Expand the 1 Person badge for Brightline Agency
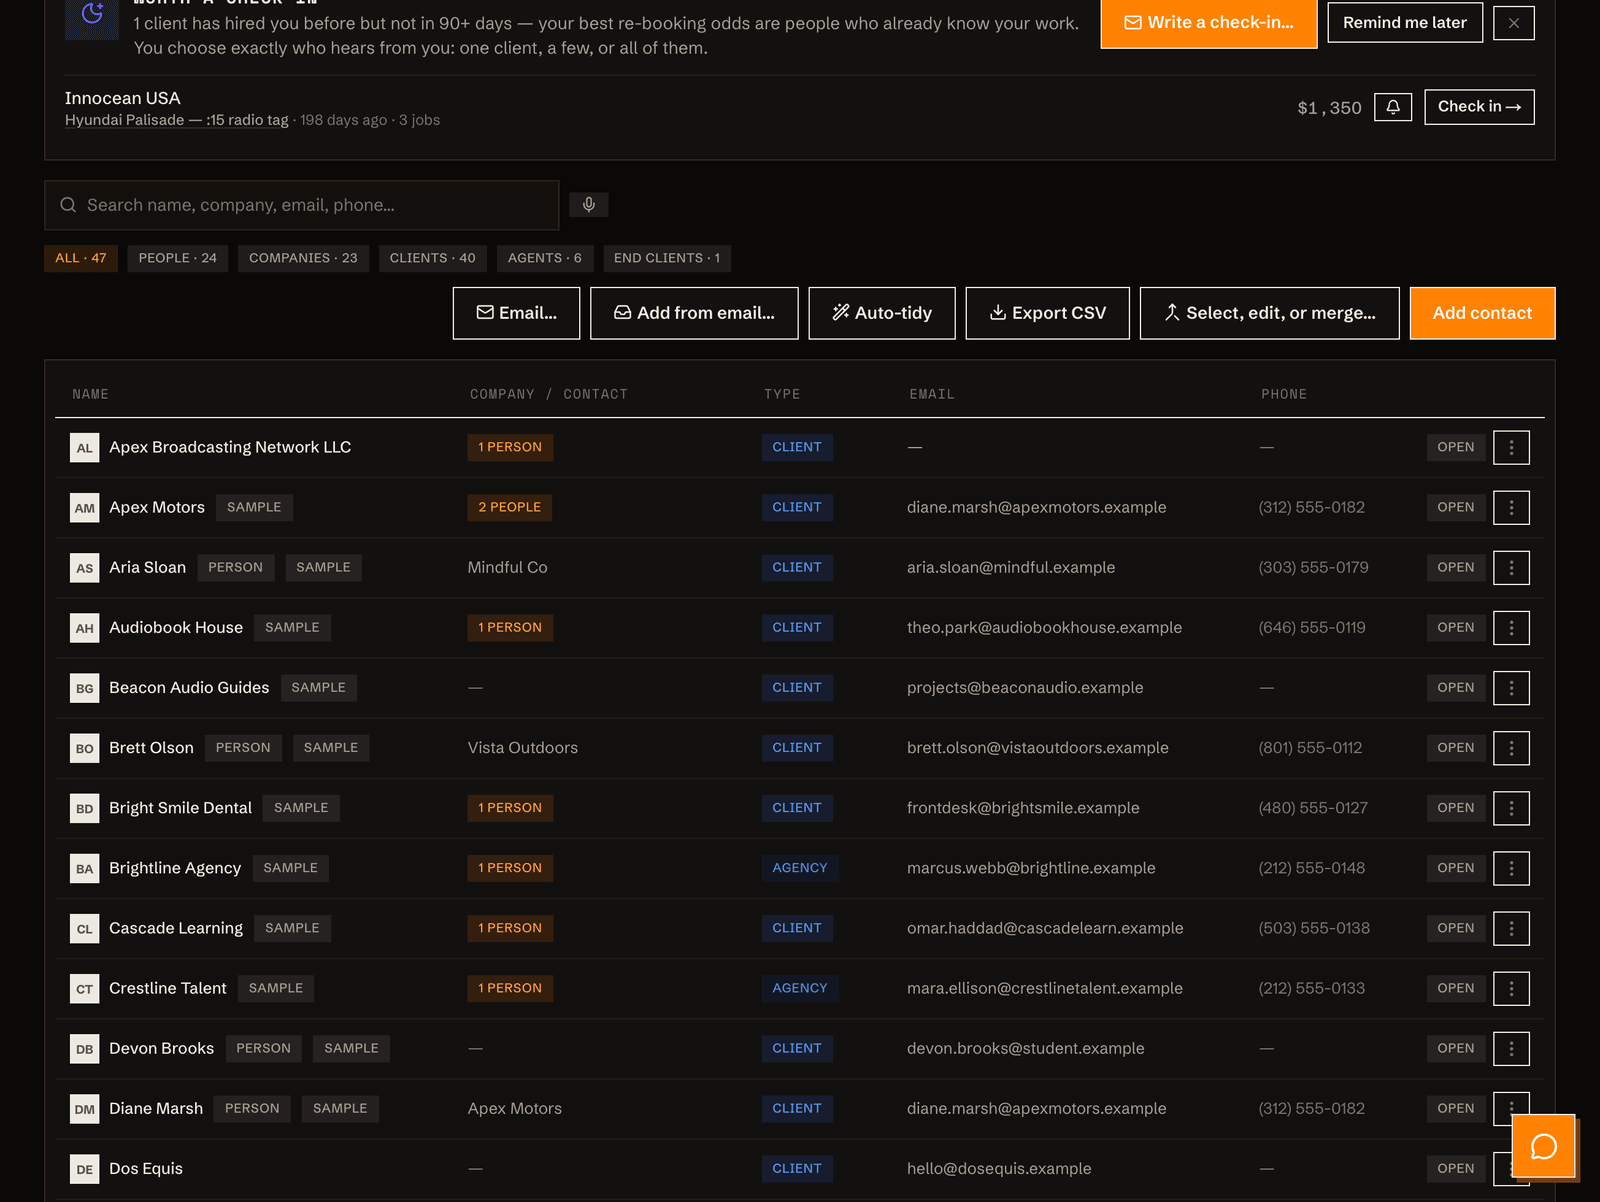 510,868
